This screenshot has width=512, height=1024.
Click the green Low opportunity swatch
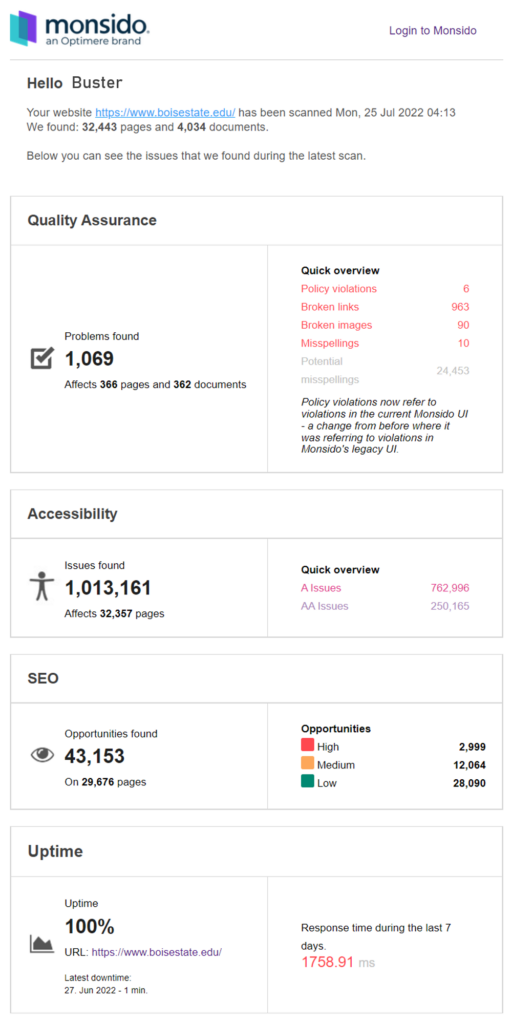click(x=308, y=782)
